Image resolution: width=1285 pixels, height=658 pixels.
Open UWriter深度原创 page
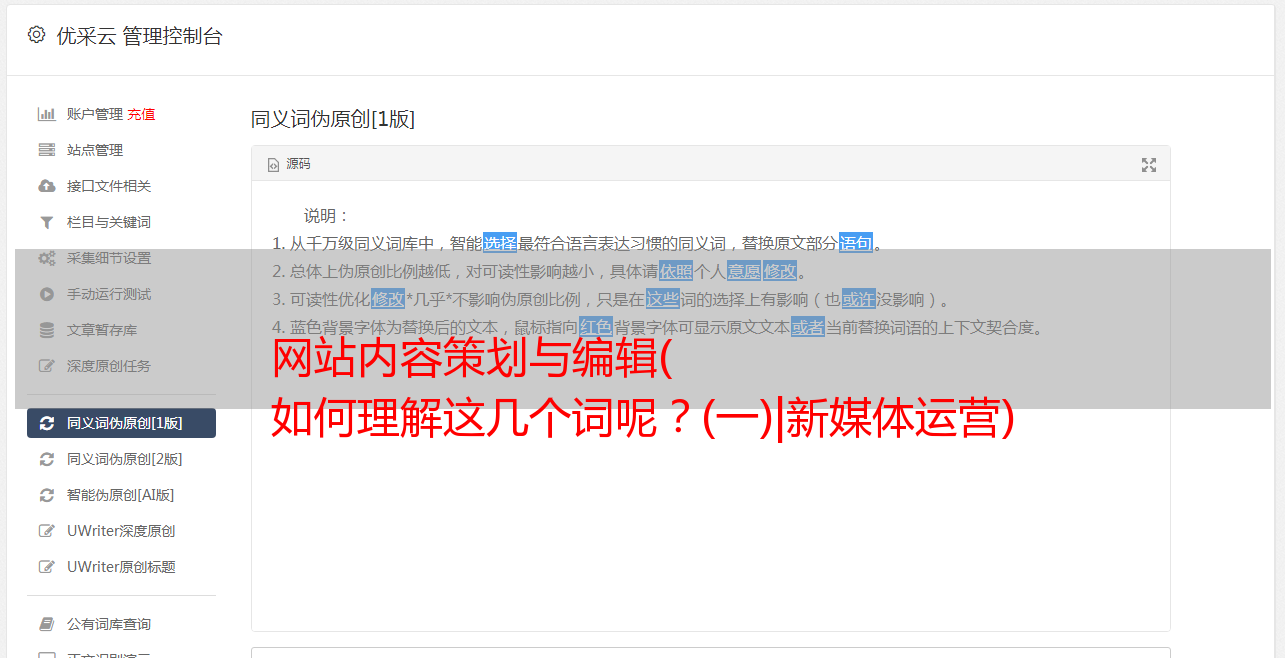(x=121, y=531)
